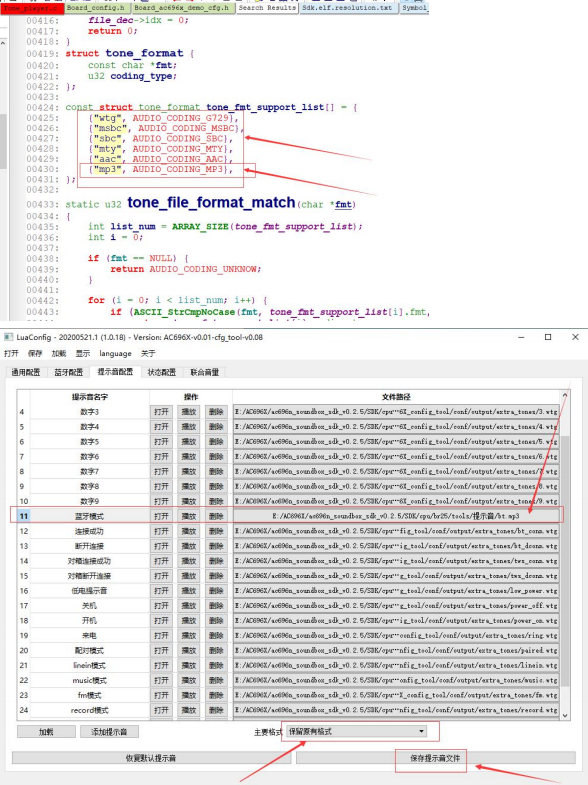Select the 对箱断开连接 tone name cell
This screenshot has height=785, width=588.
click(x=90, y=576)
